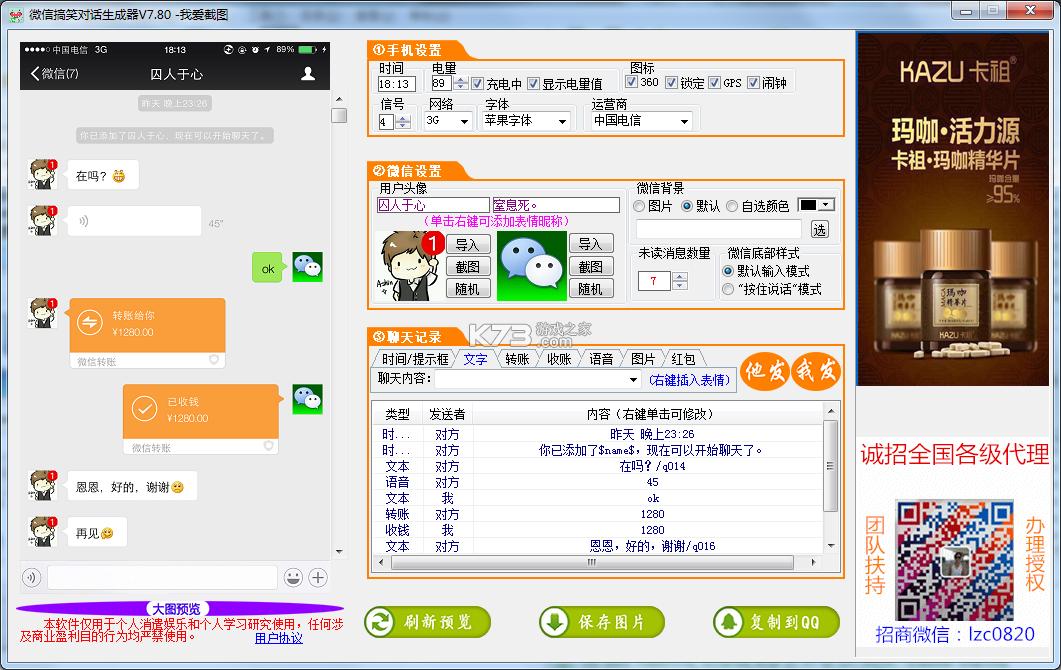This screenshot has height=670, width=1061.
Task: Click the 已收钱 received money bubble
Action: click(201, 418)
